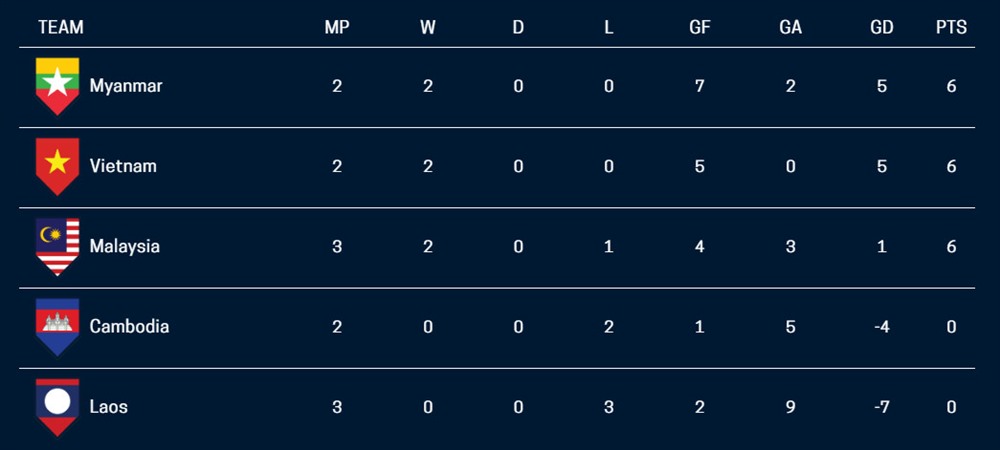The height and width of the screenshot is (450, 1000).
Task: Sort by the GF column header
Action: (700, 27)
